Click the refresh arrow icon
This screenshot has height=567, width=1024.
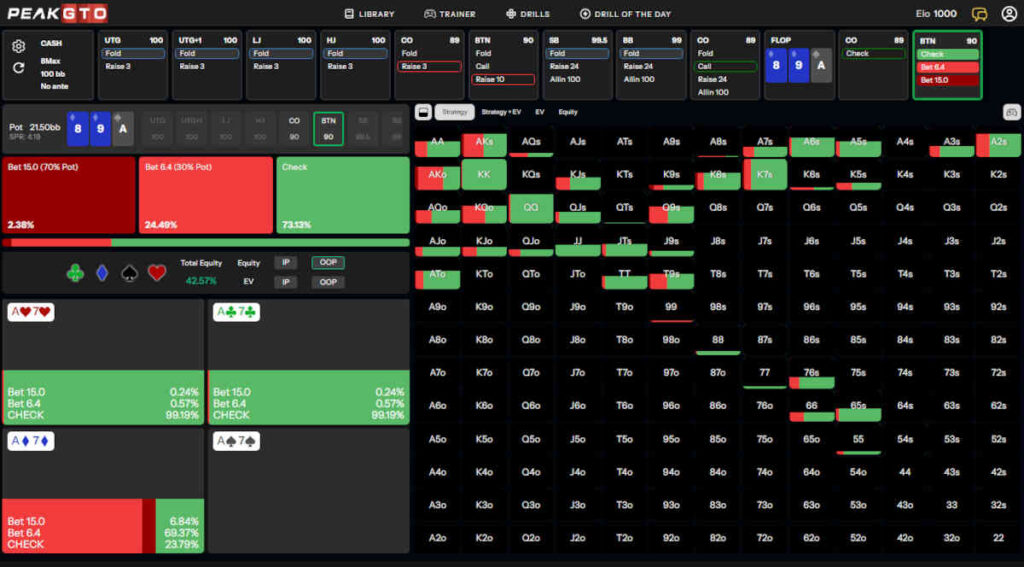tap(18, 68)
